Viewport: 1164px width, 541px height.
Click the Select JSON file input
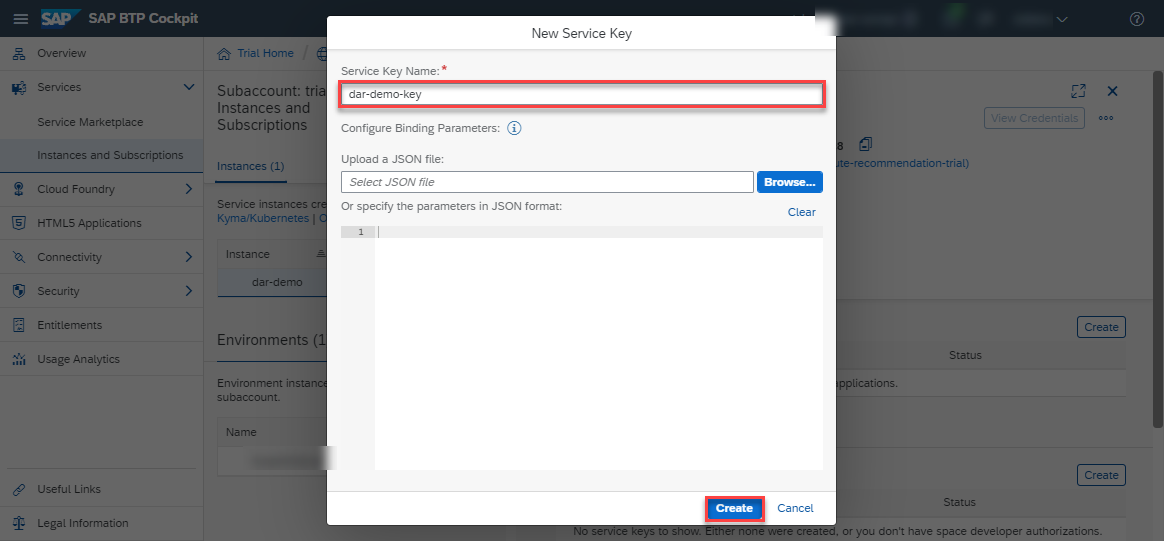547,182
